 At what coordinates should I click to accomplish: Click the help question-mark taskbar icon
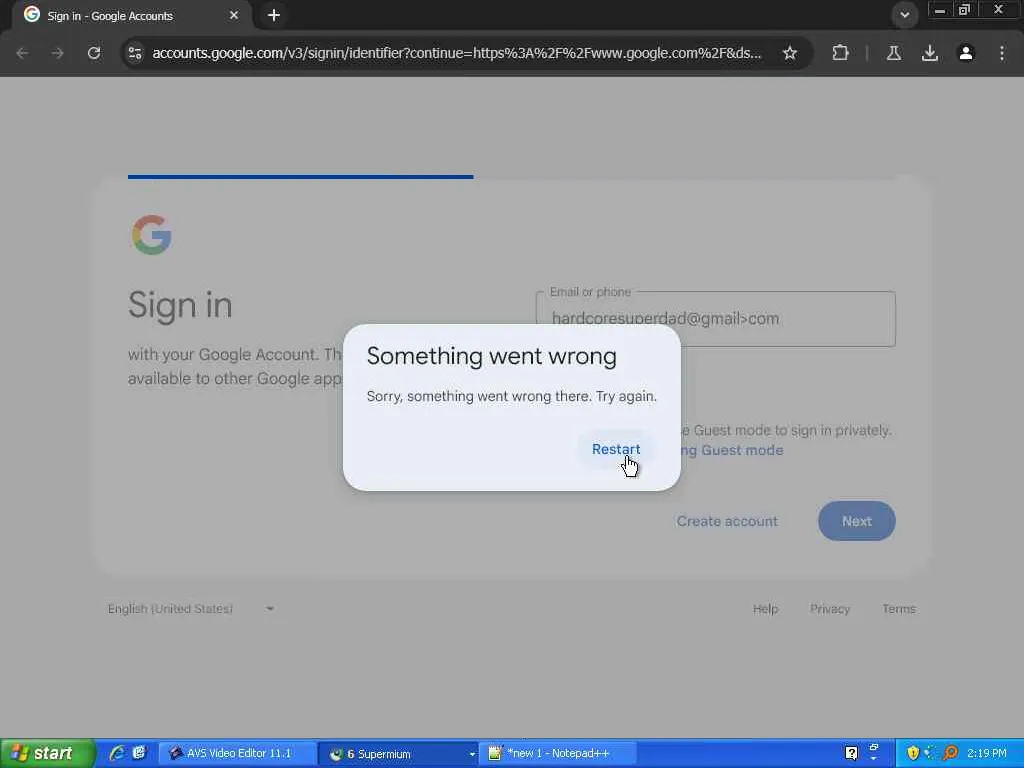coord(852,754)
